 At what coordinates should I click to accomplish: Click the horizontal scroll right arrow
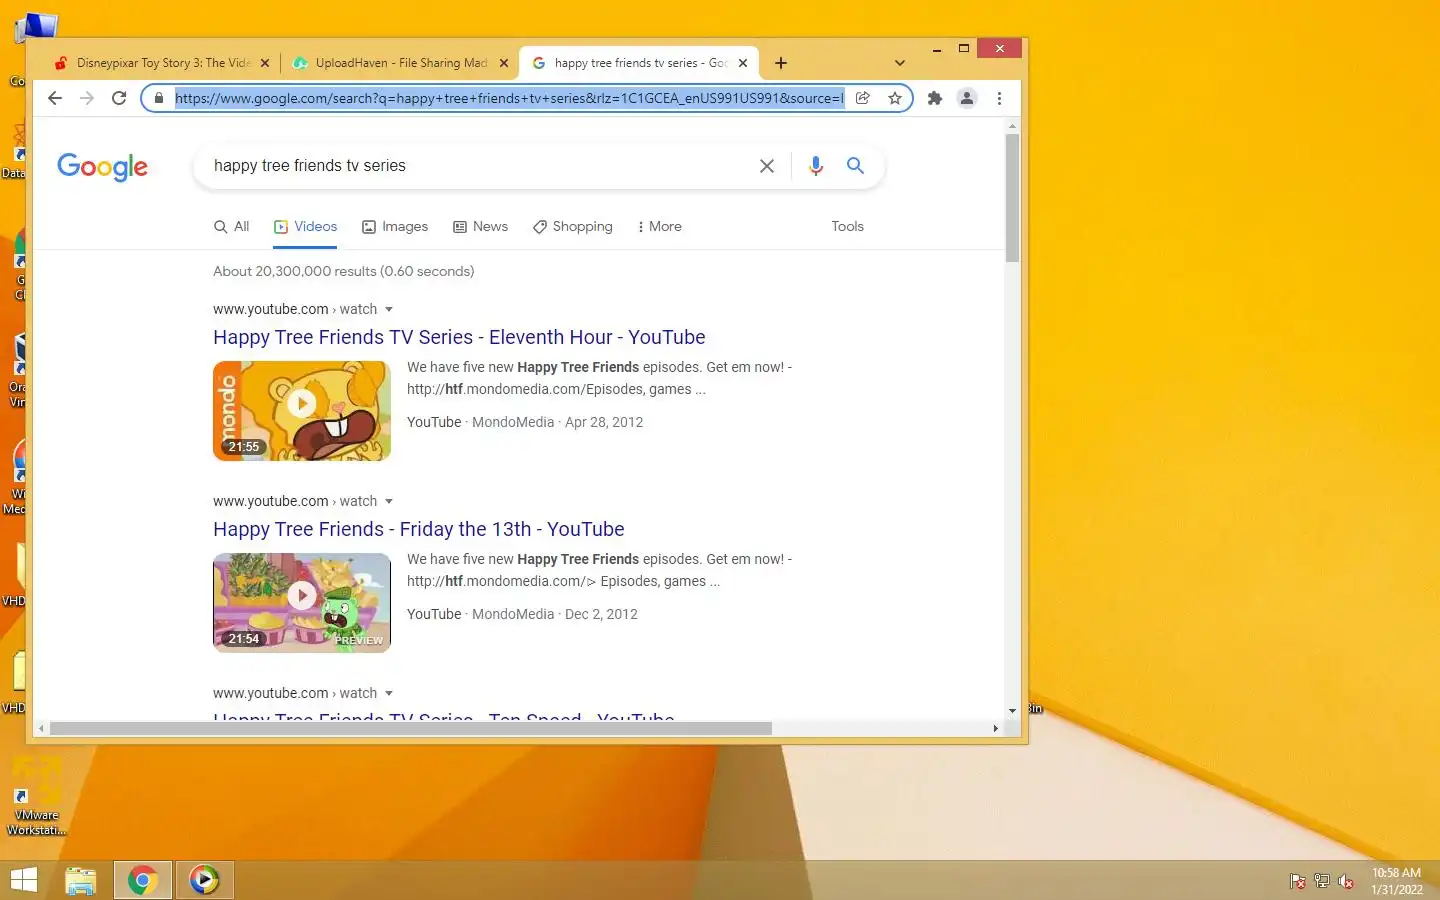[x=995, y=728]
